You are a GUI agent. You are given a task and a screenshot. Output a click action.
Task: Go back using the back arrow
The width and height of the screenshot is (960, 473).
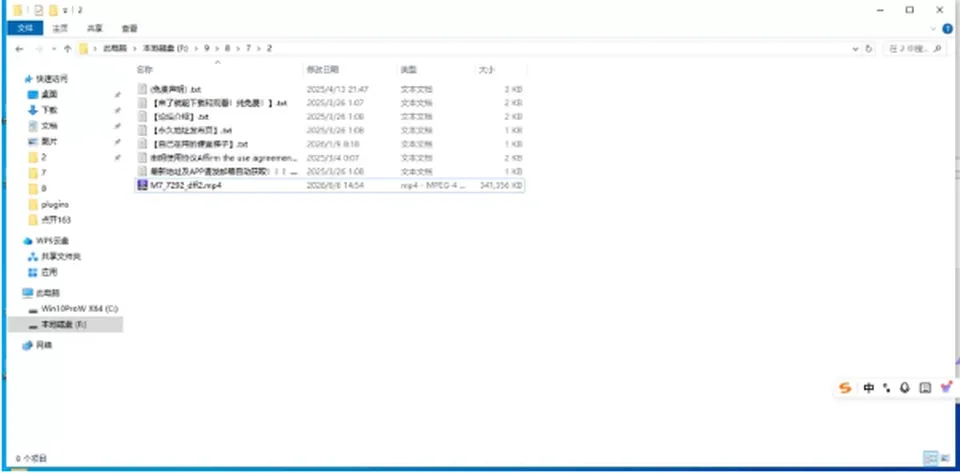coord(19,49)
